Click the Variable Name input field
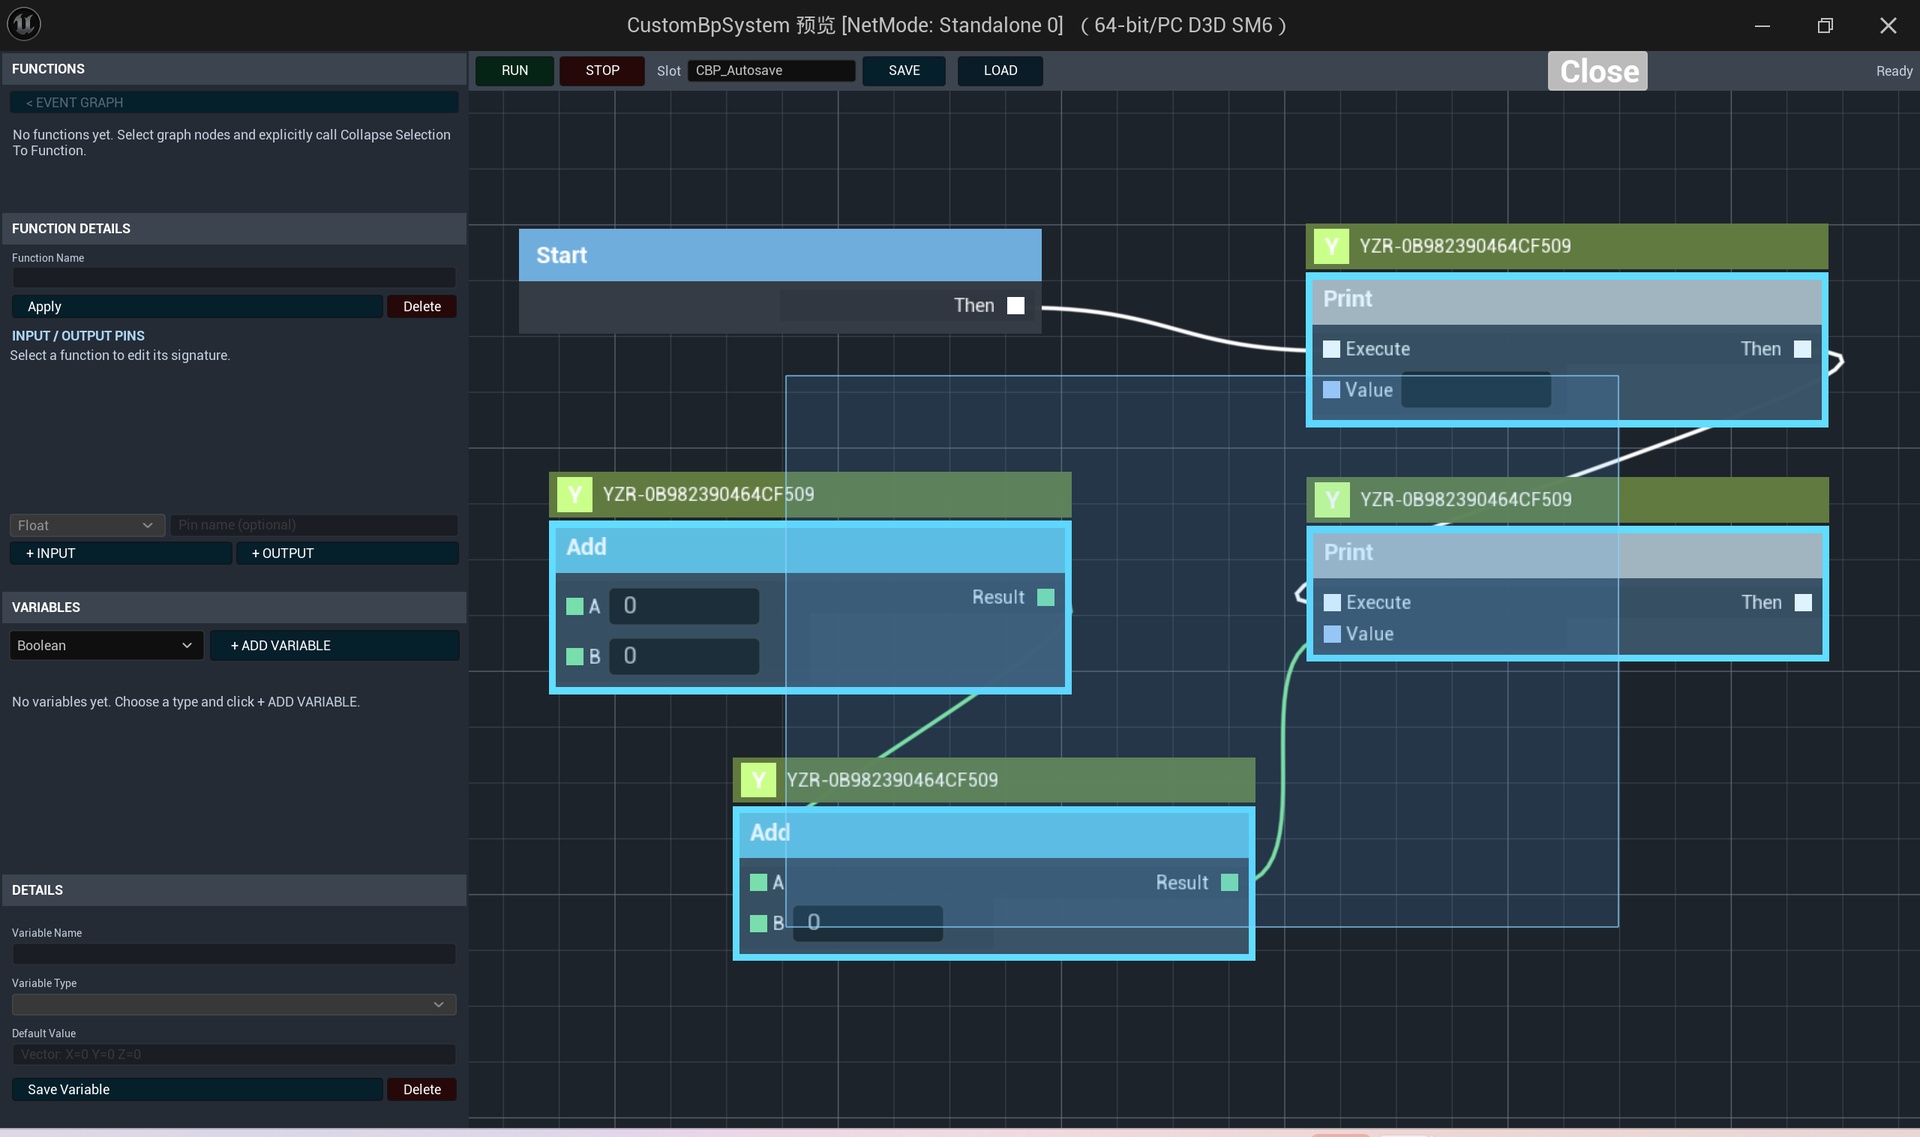 234,954
